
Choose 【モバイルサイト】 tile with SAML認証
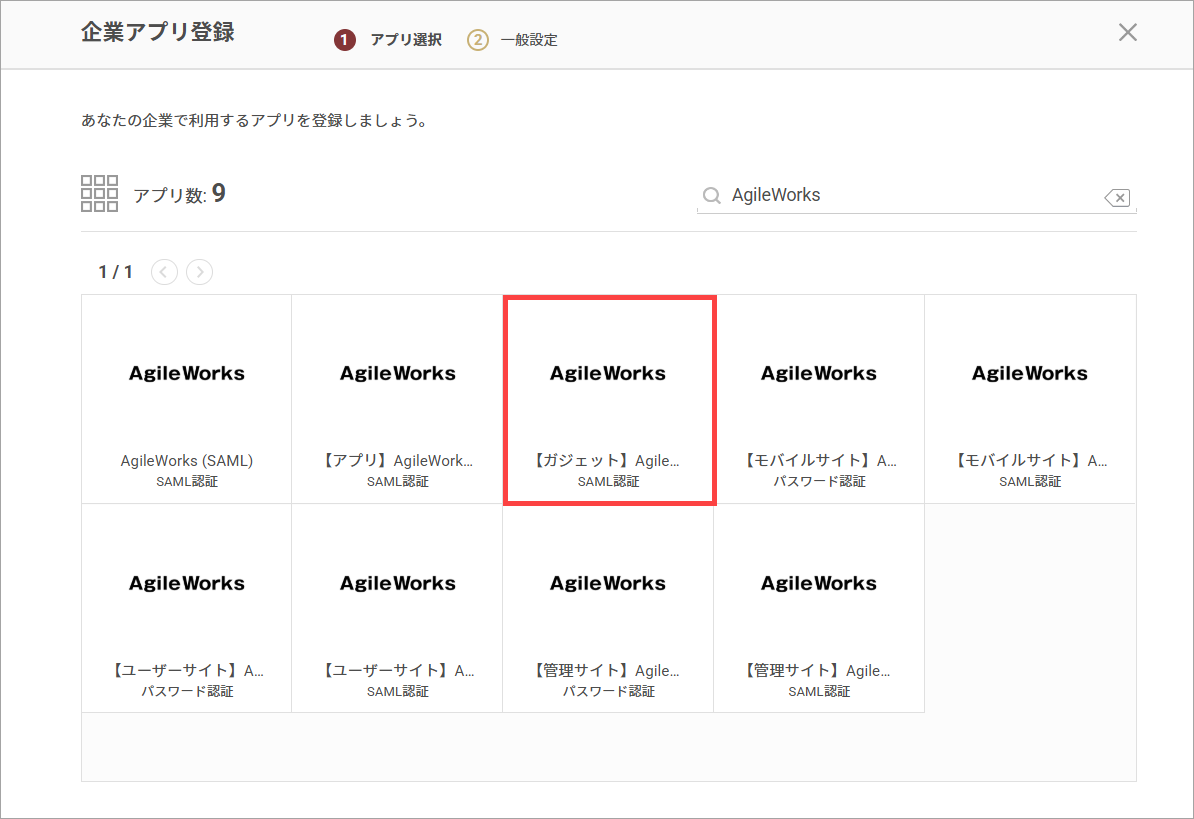tap(1030, 399)
